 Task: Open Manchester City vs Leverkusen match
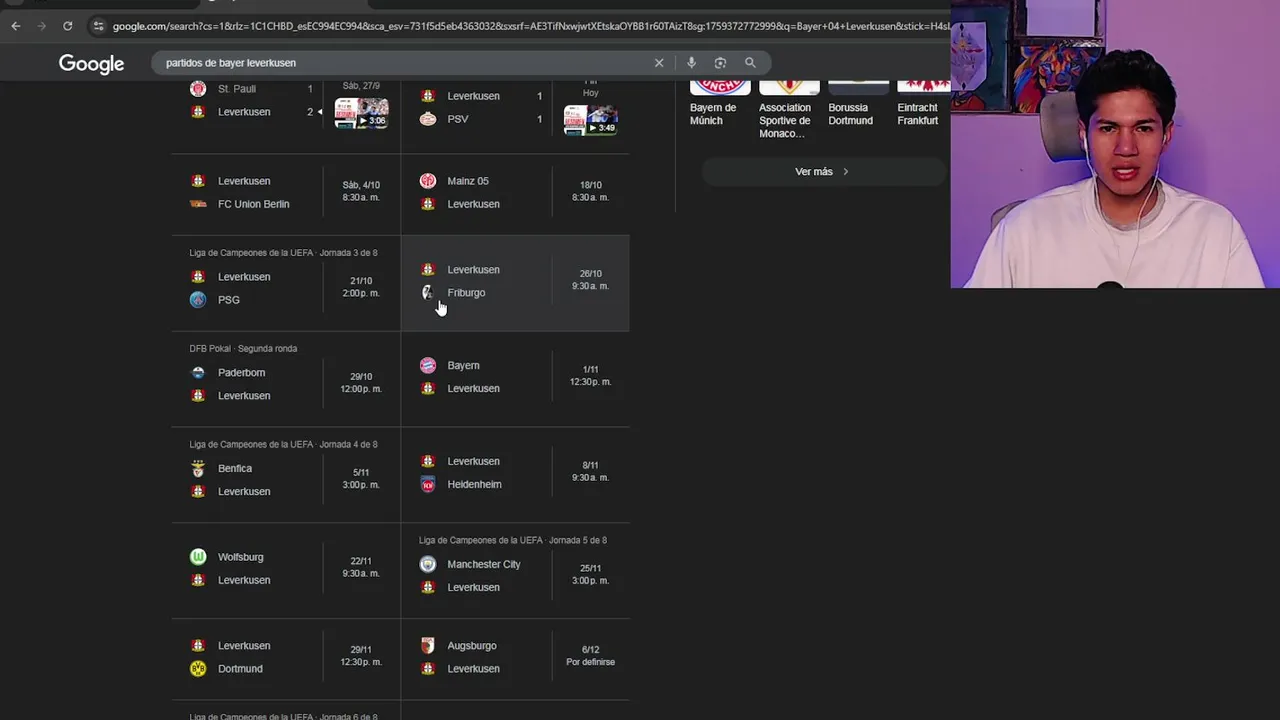tap(515, 570)
